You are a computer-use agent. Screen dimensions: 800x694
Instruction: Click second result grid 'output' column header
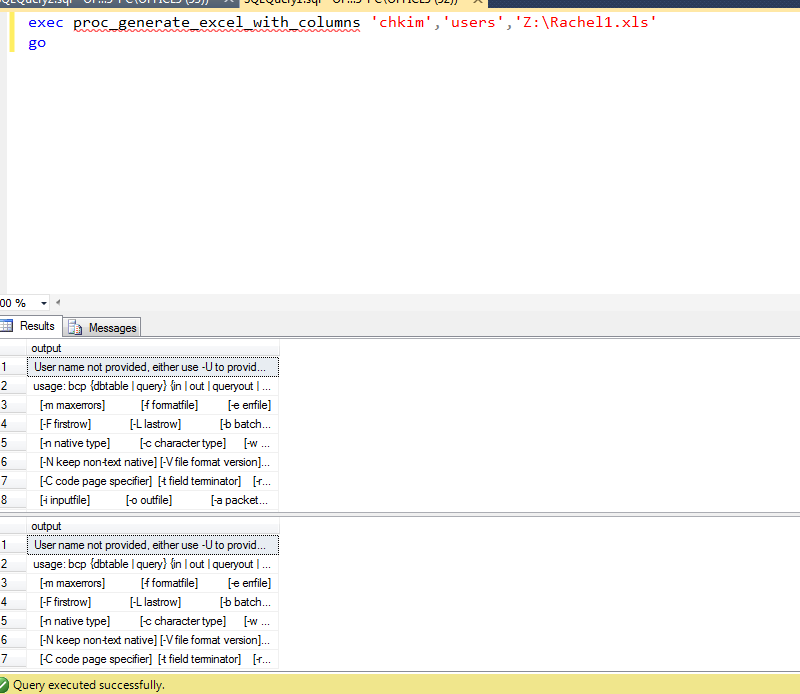(153, 526)
